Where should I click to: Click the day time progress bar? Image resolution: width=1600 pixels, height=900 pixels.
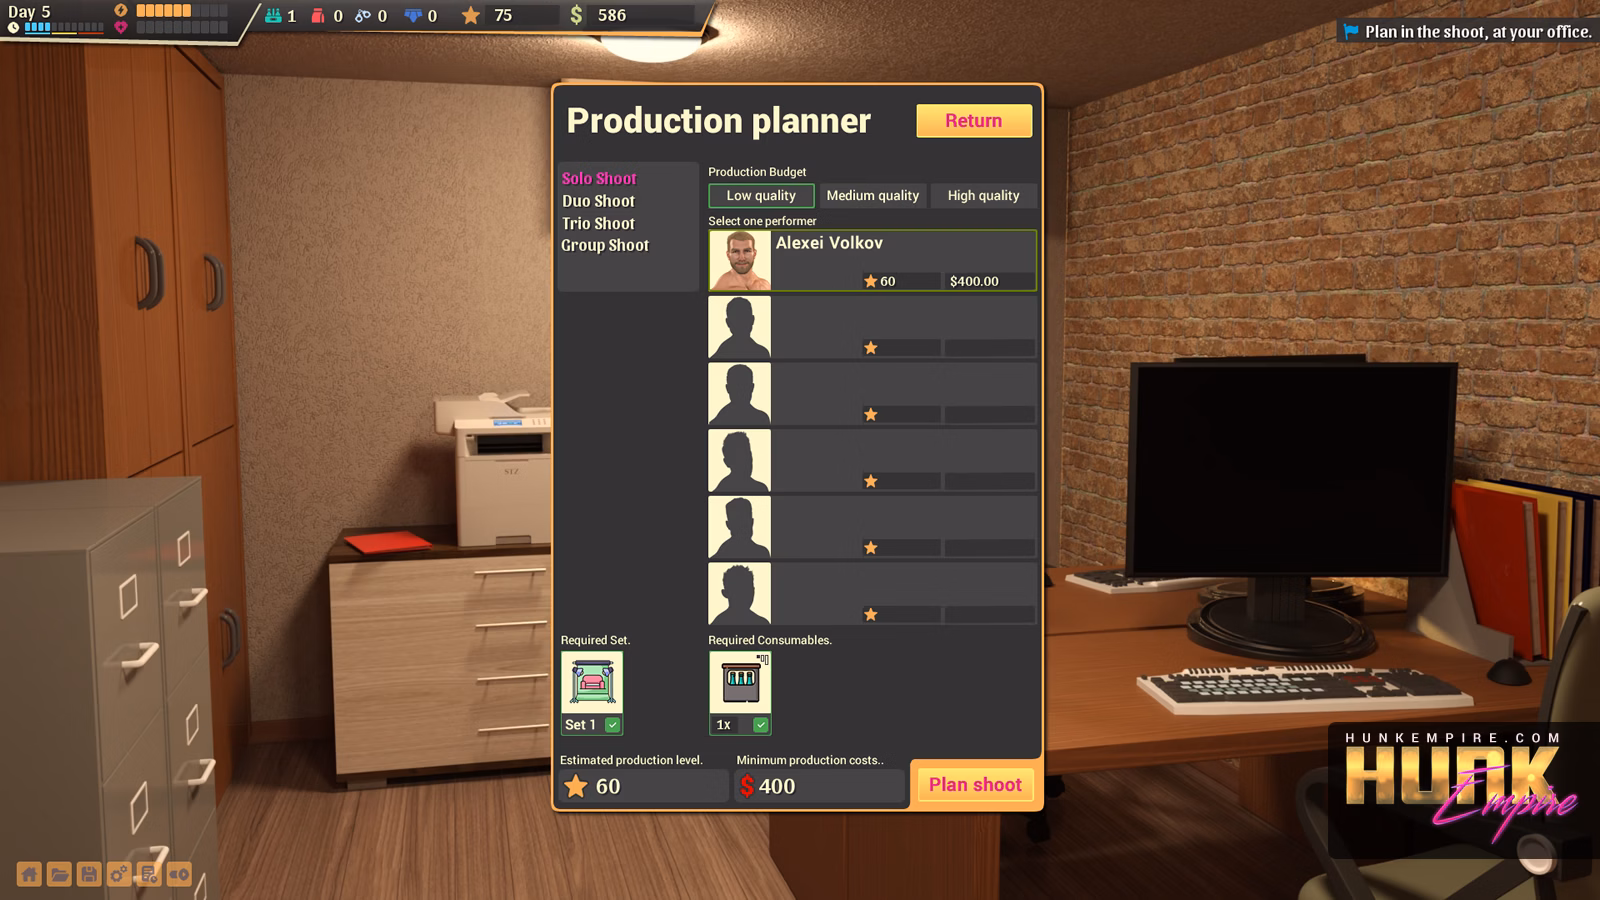point(64,28)
